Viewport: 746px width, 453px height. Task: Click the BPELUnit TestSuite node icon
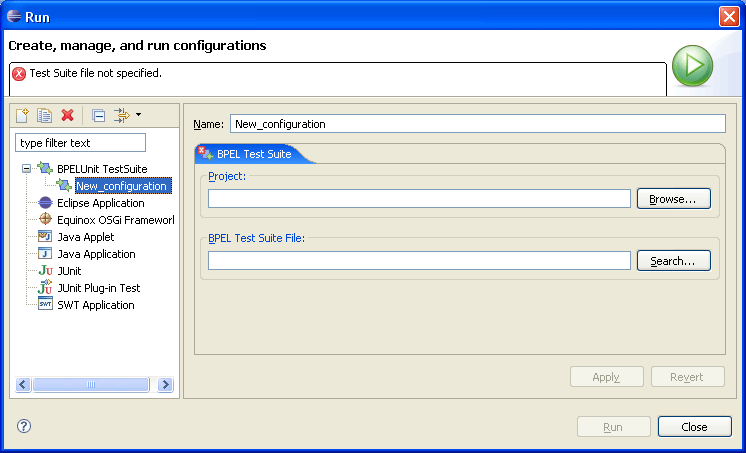tap(45, 168)
